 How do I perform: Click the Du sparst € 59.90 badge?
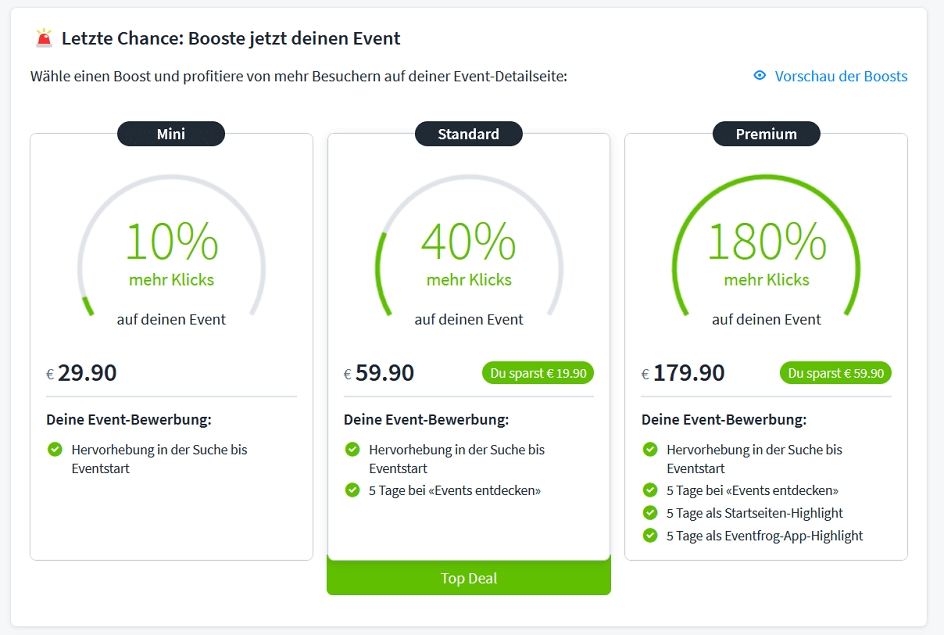tap(836, 373)
